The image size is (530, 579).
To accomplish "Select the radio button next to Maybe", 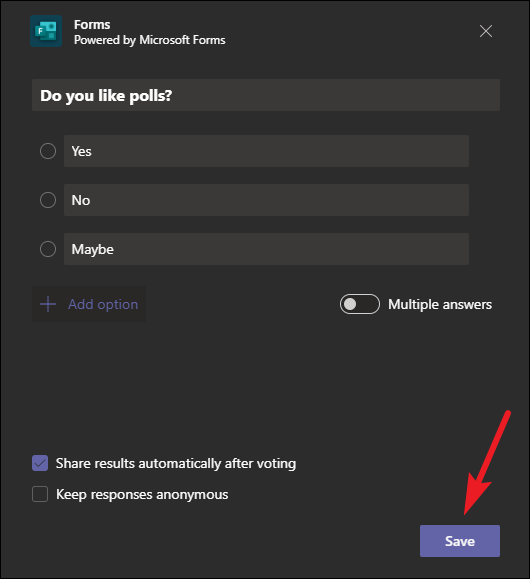I will [x=48, y=249].
